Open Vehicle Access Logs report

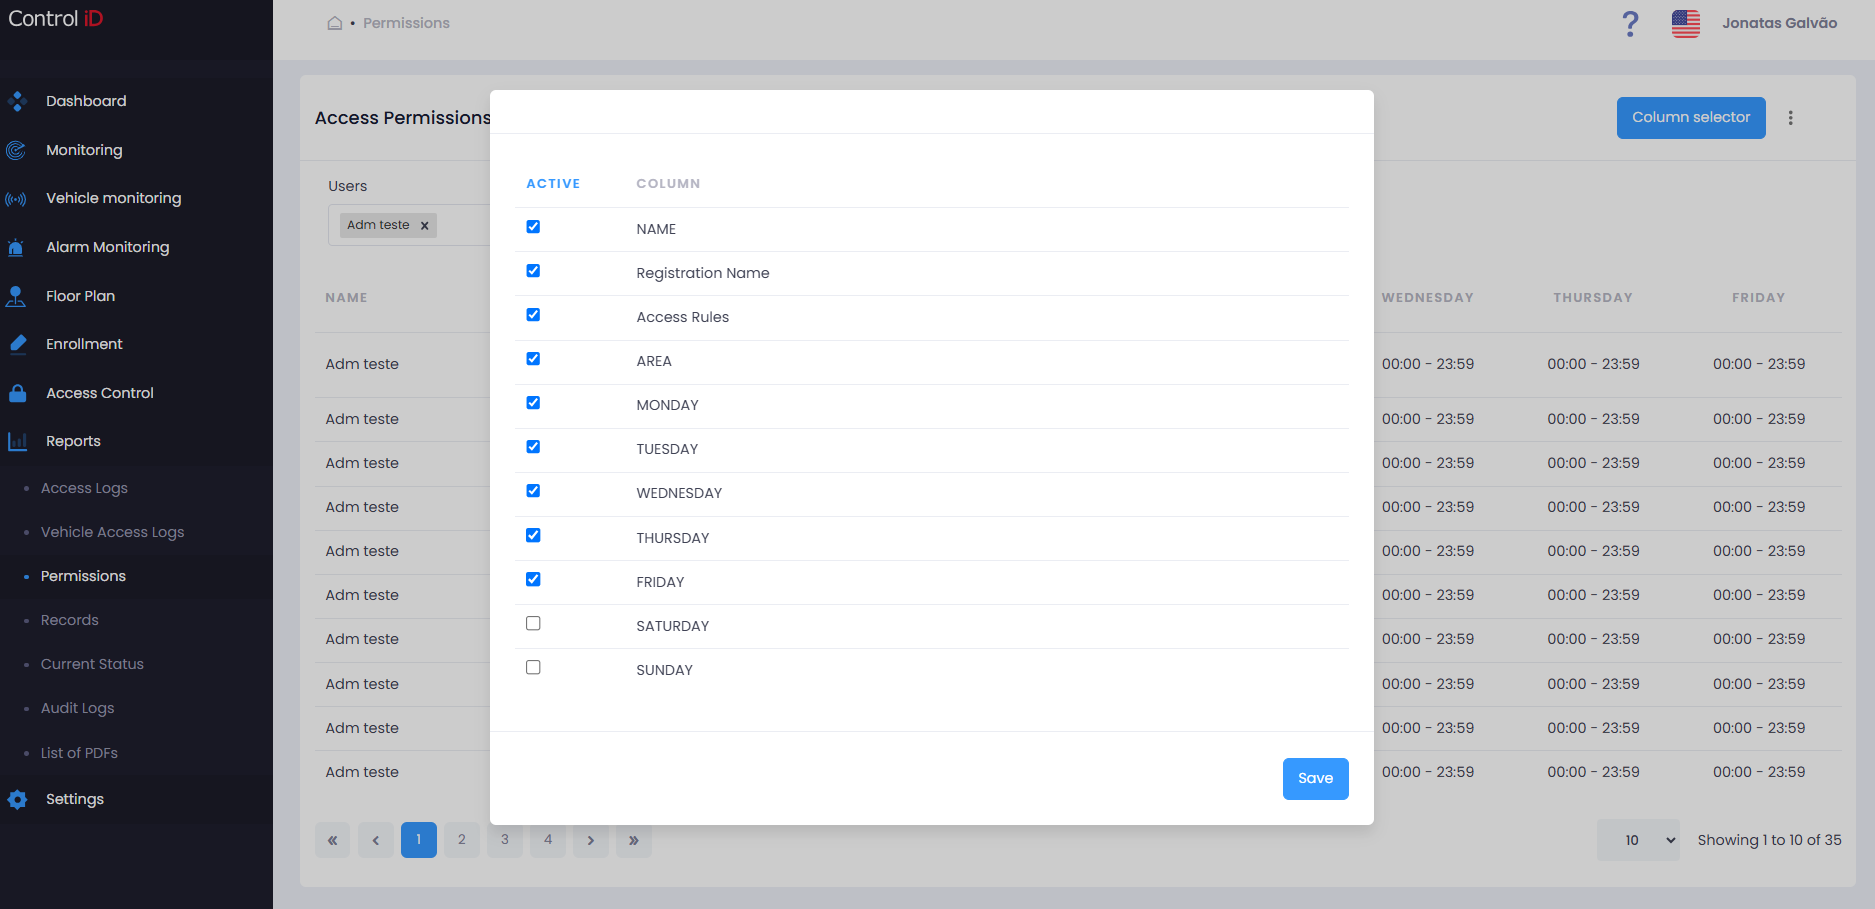(x=112, y=532)
